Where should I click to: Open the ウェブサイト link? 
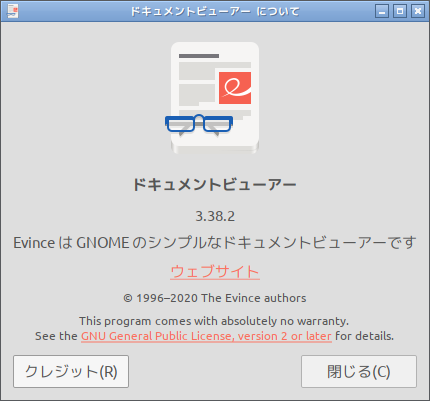click(215, 272)
